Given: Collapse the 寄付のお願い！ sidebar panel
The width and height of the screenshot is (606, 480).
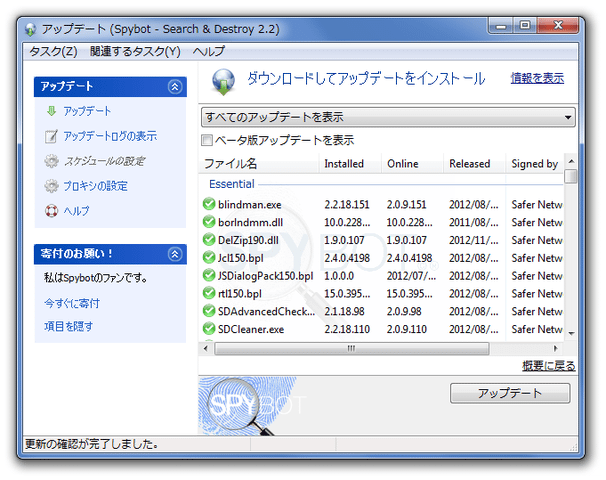Looking at the screenshot, I should pos(175,254).
